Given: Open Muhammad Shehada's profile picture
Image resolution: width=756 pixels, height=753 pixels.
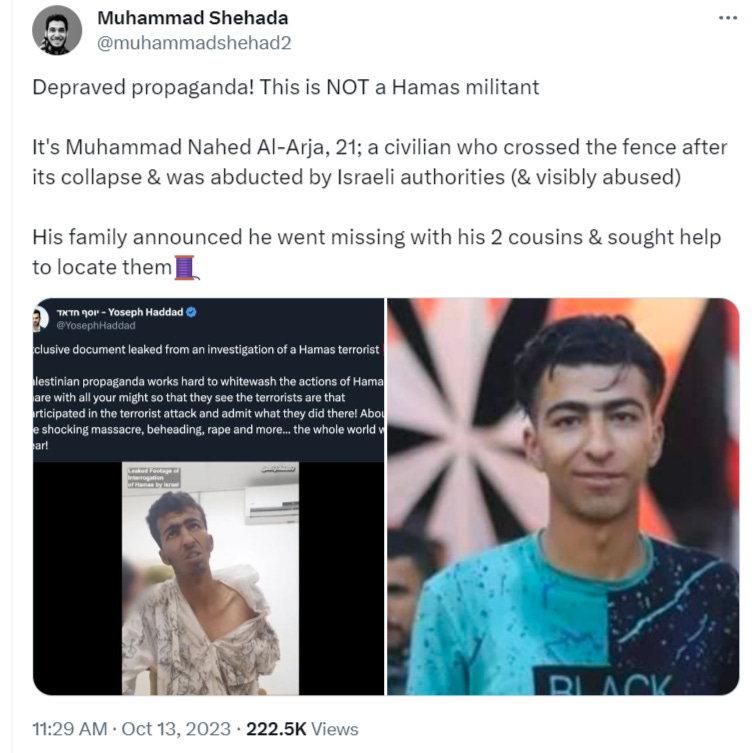Looking at the screenshot, I should pos(57,30).
